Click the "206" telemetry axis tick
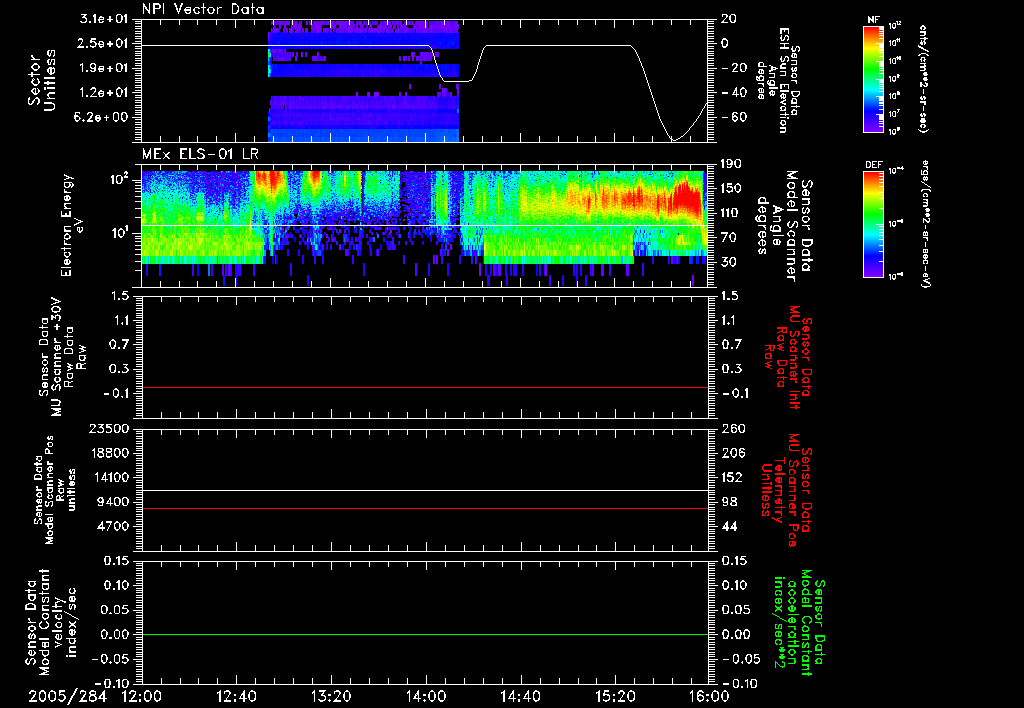The image size is (1024, 708). (733, 453)
